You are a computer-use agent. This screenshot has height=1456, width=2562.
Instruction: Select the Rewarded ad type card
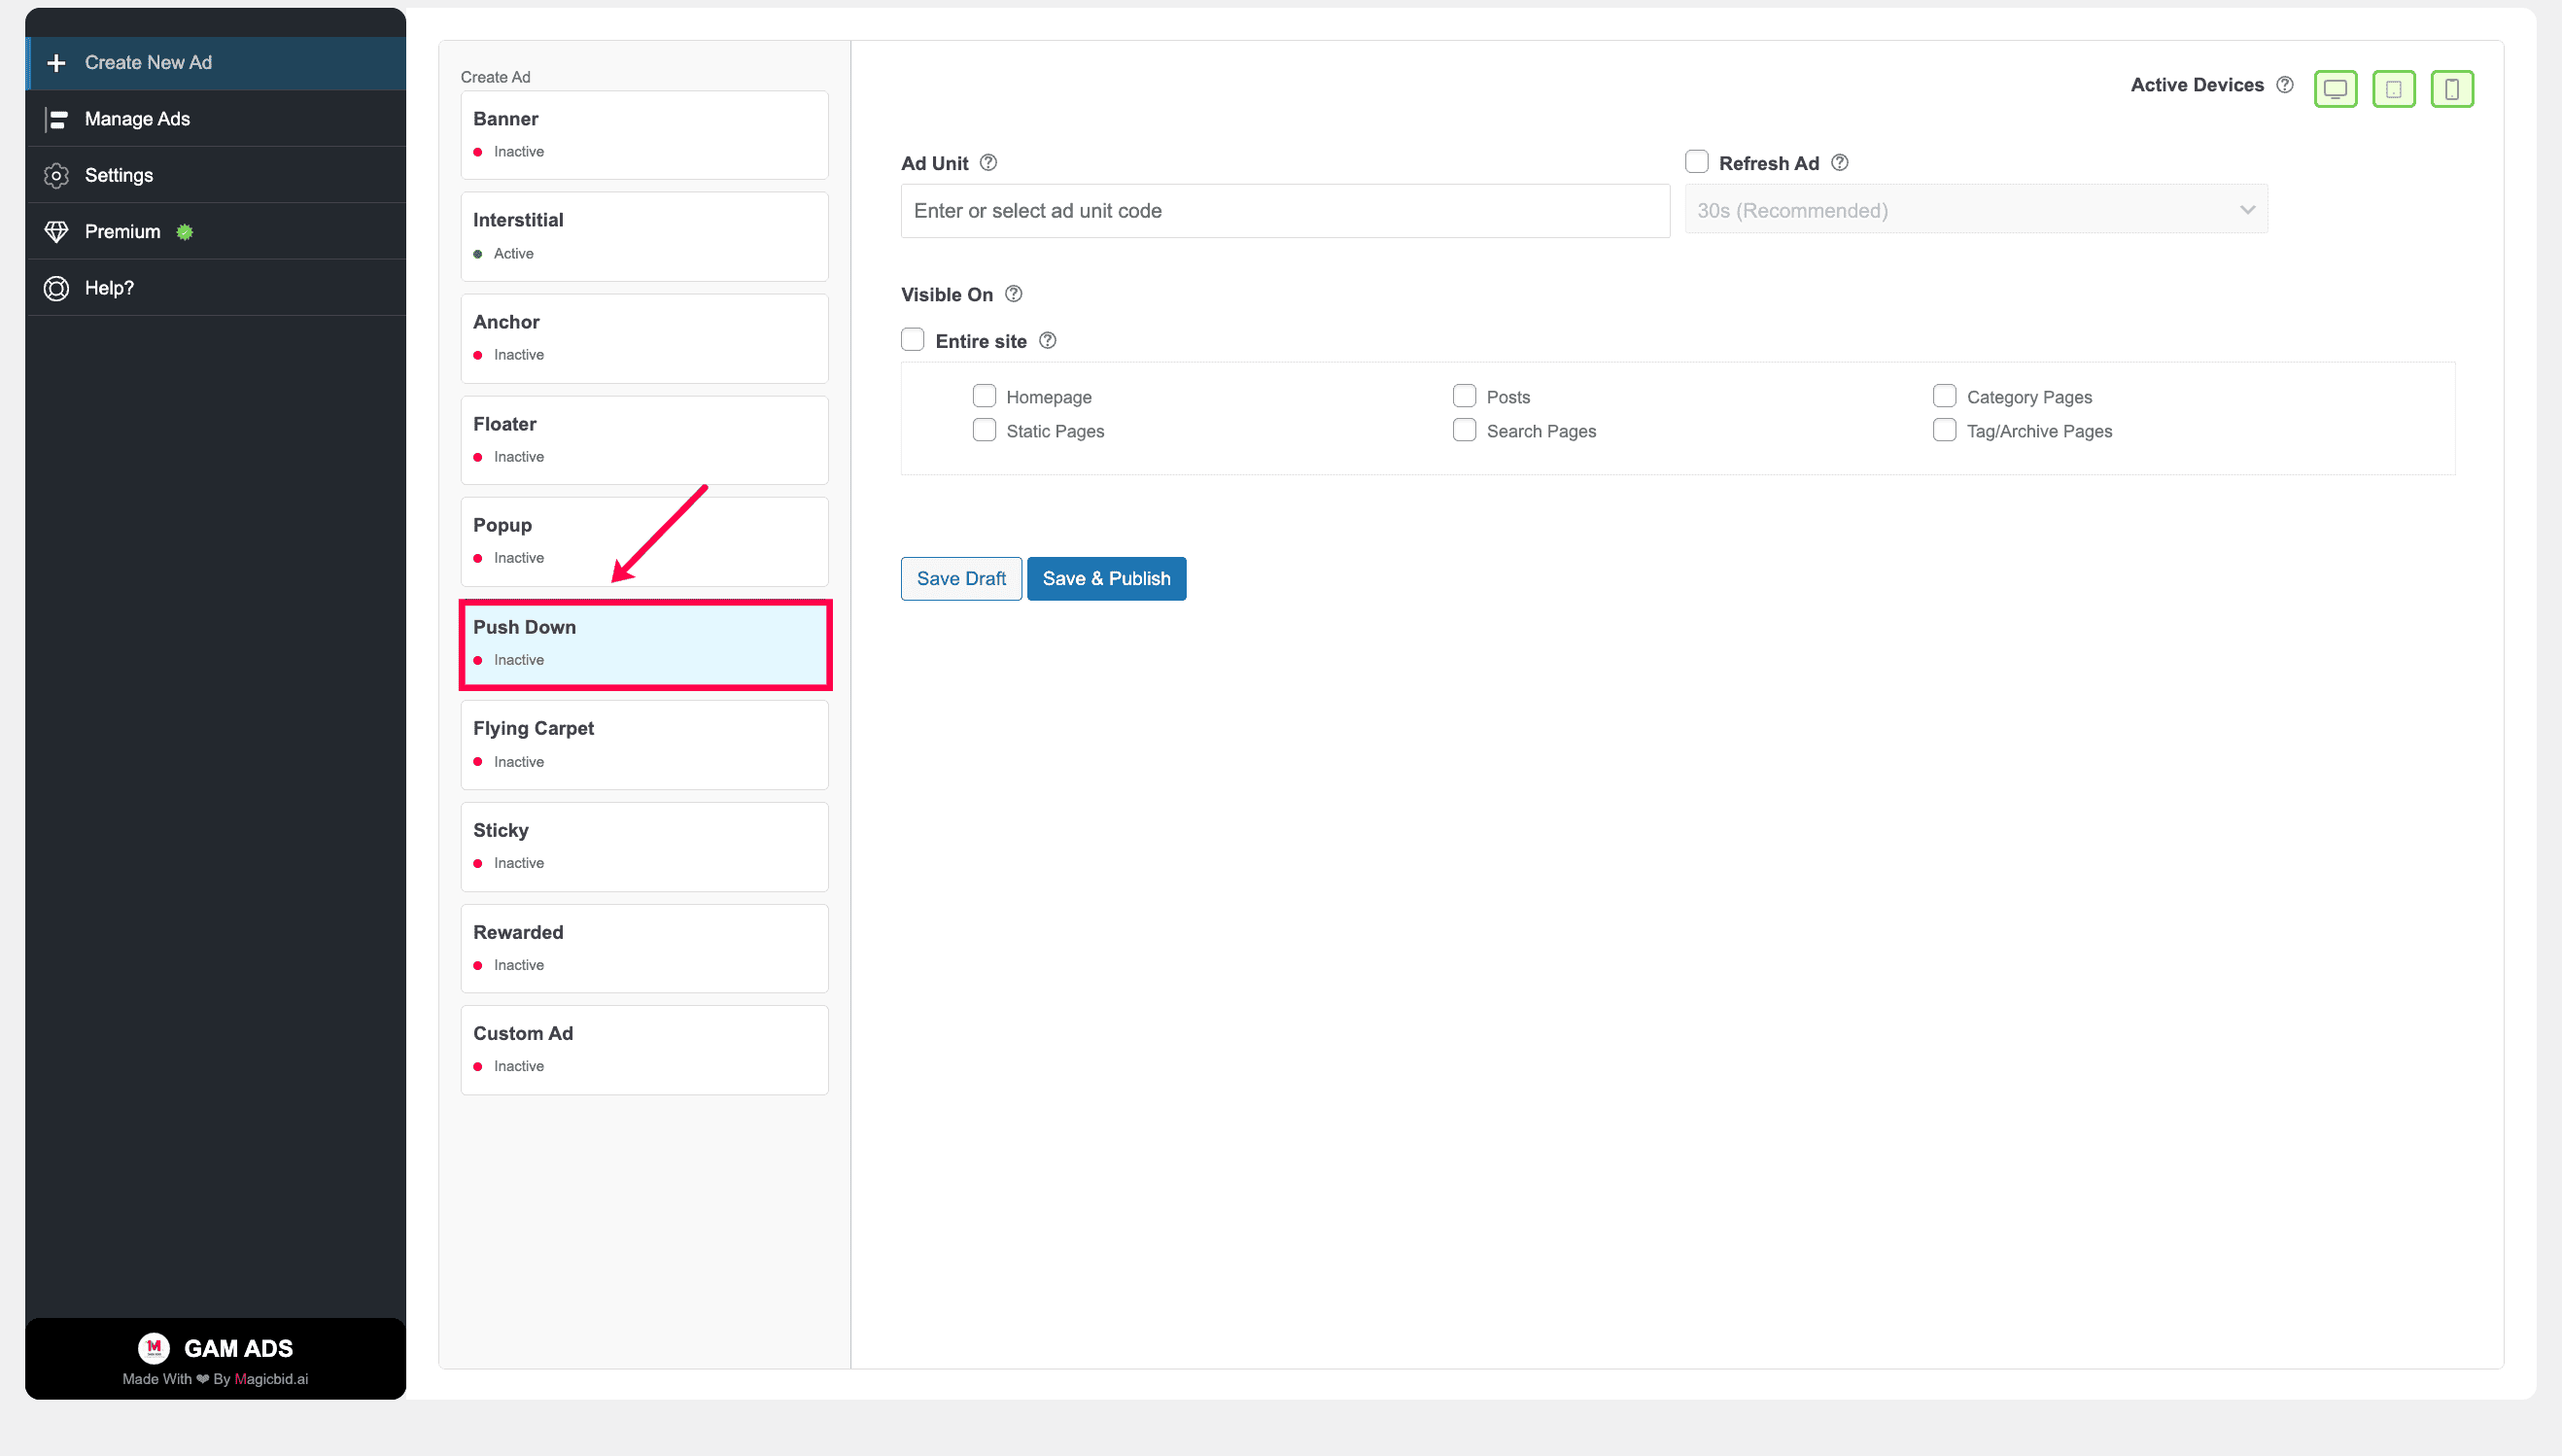(644, 948)
